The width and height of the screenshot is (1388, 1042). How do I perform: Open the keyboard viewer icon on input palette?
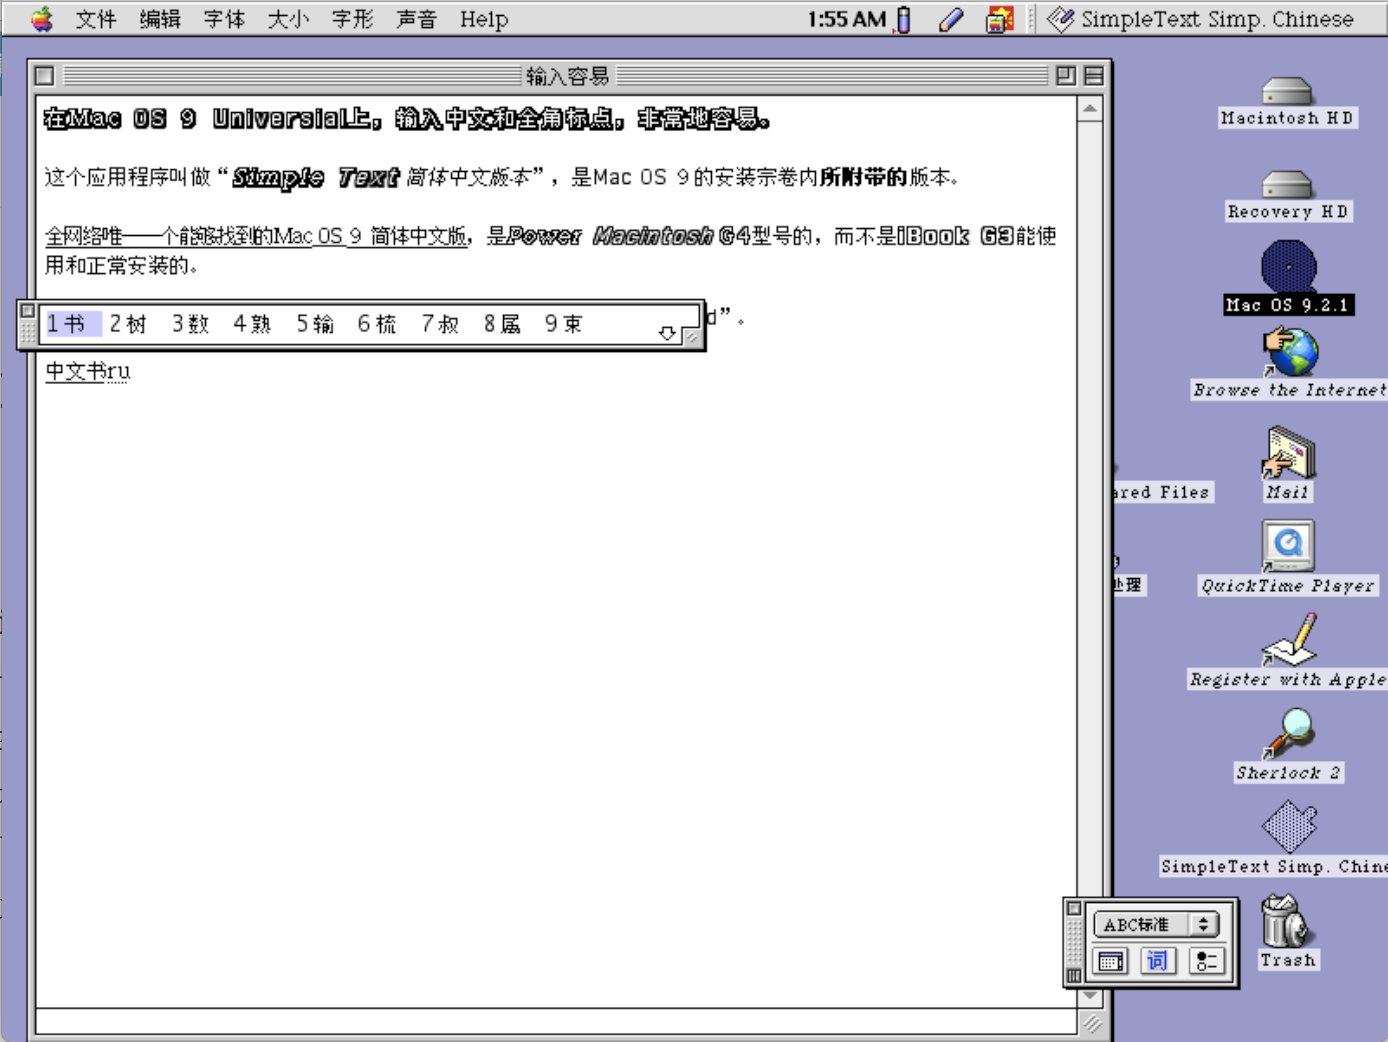(x=1110, y=961)
